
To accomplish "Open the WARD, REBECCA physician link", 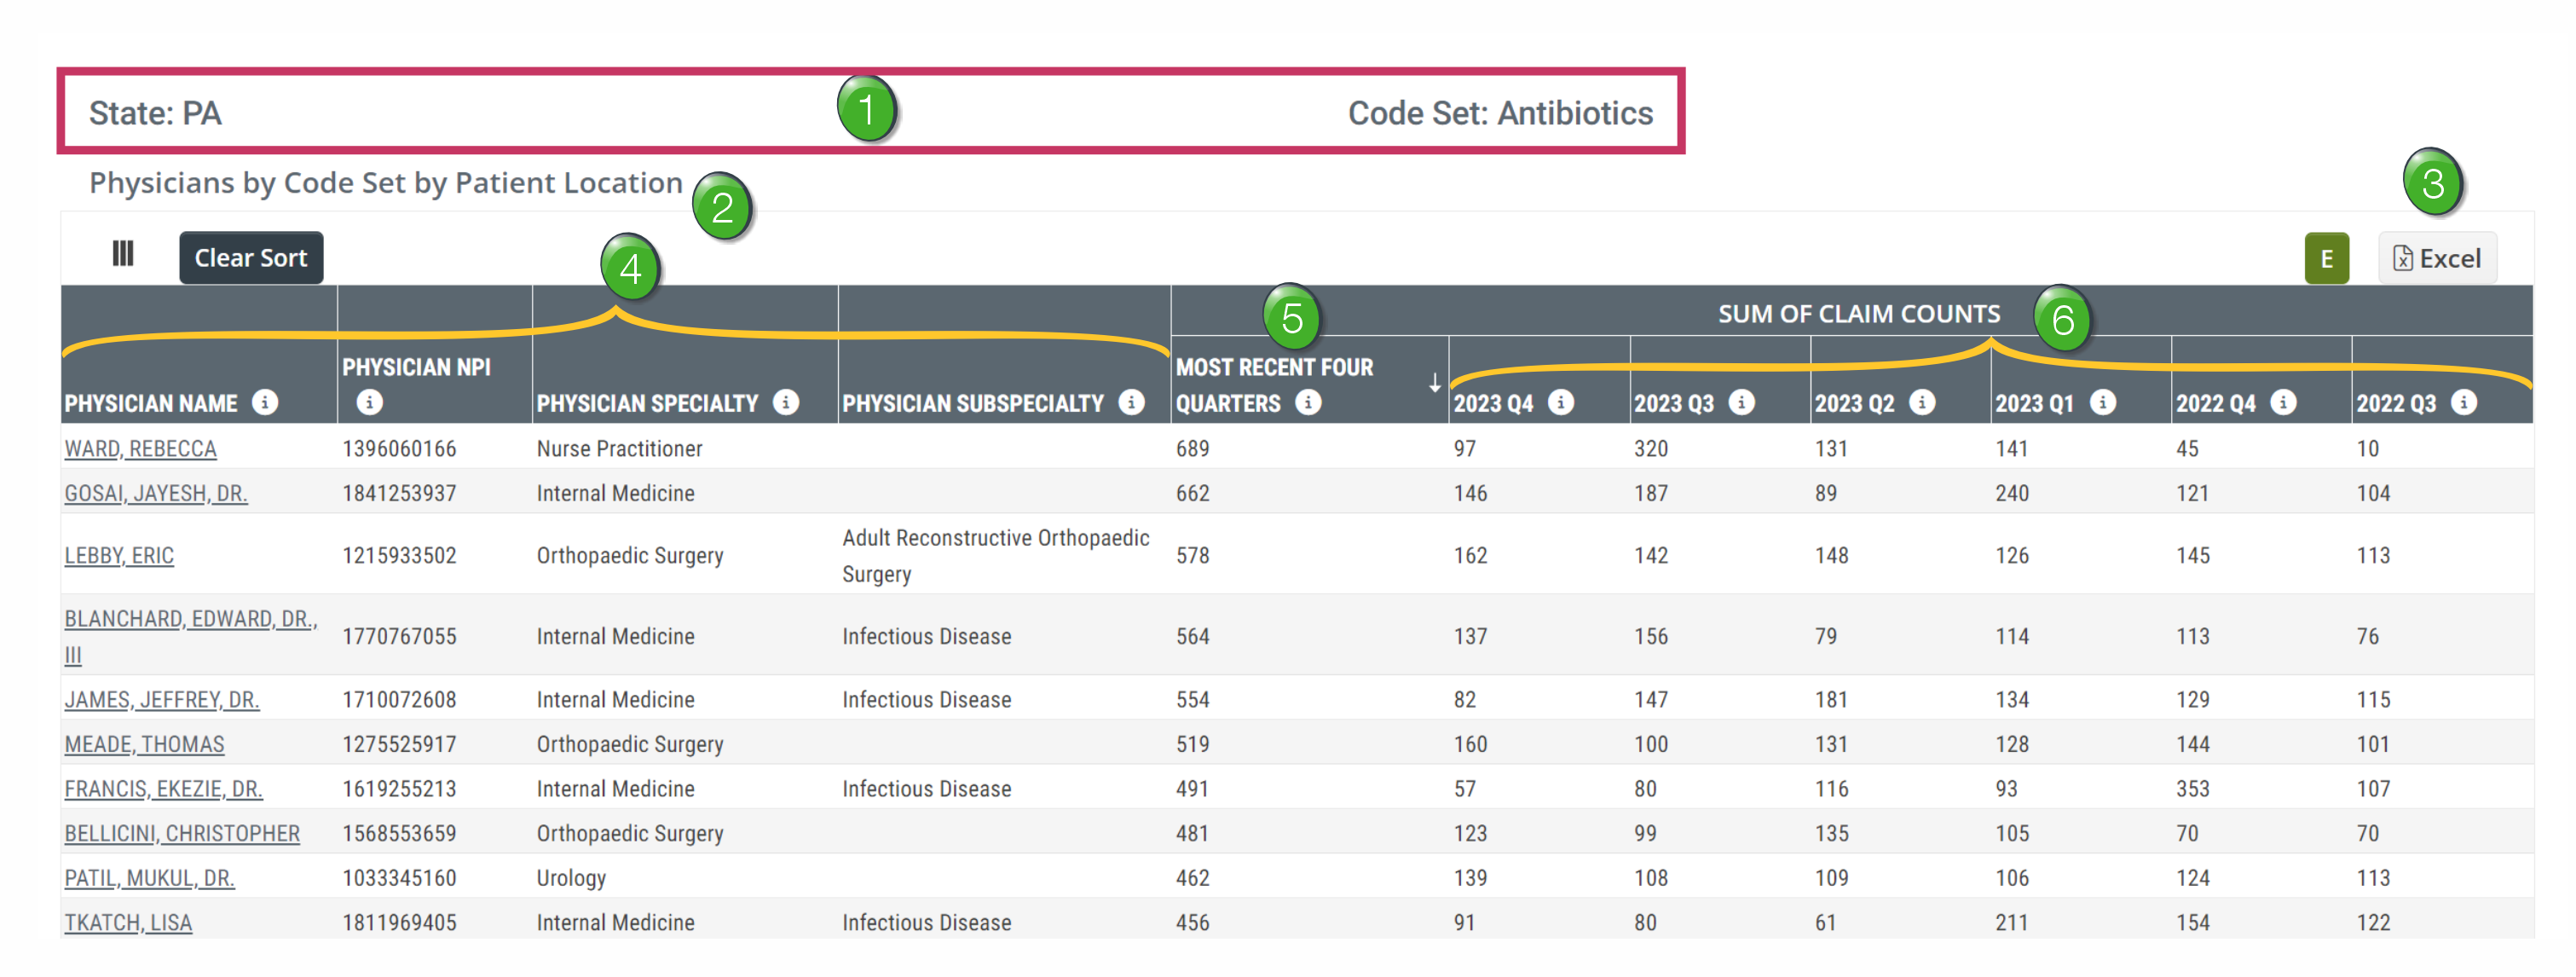I will click(x=140, y=449).
